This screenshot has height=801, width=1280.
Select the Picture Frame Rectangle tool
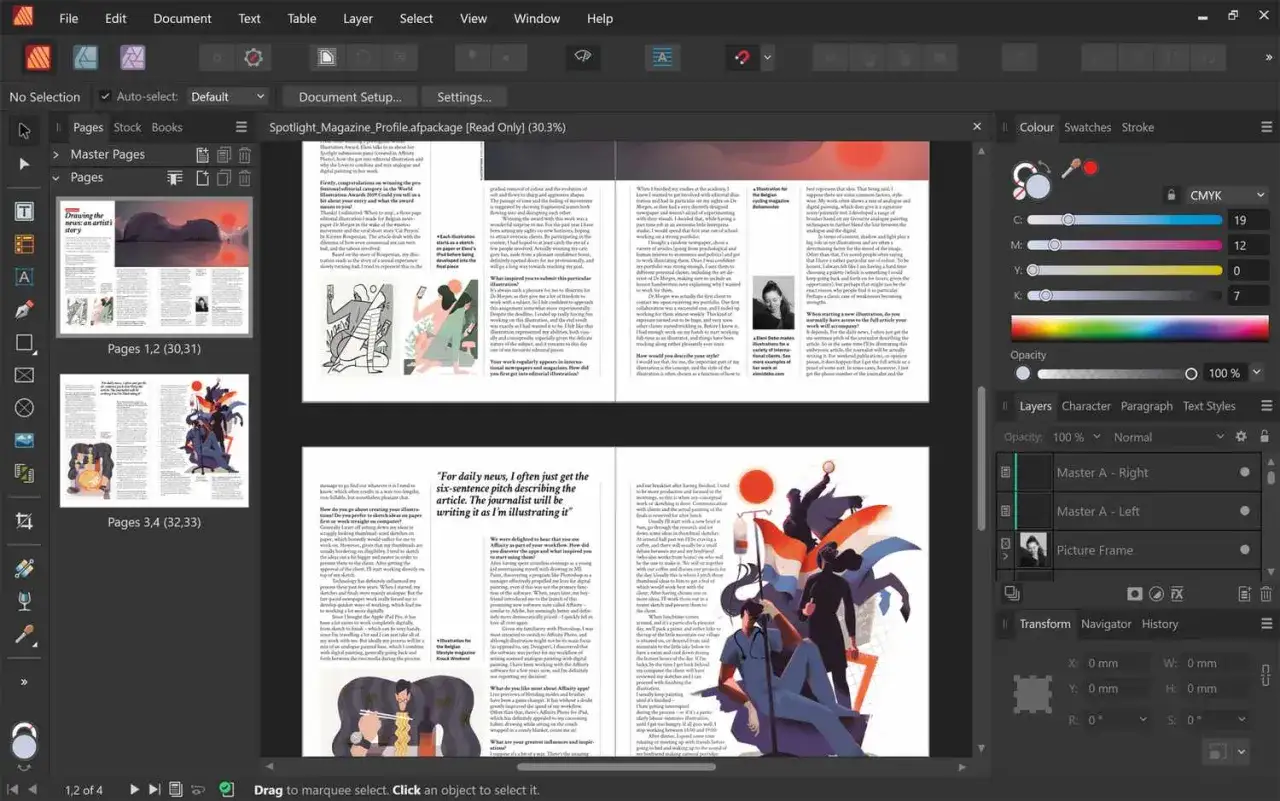click(x=24, y=375)
